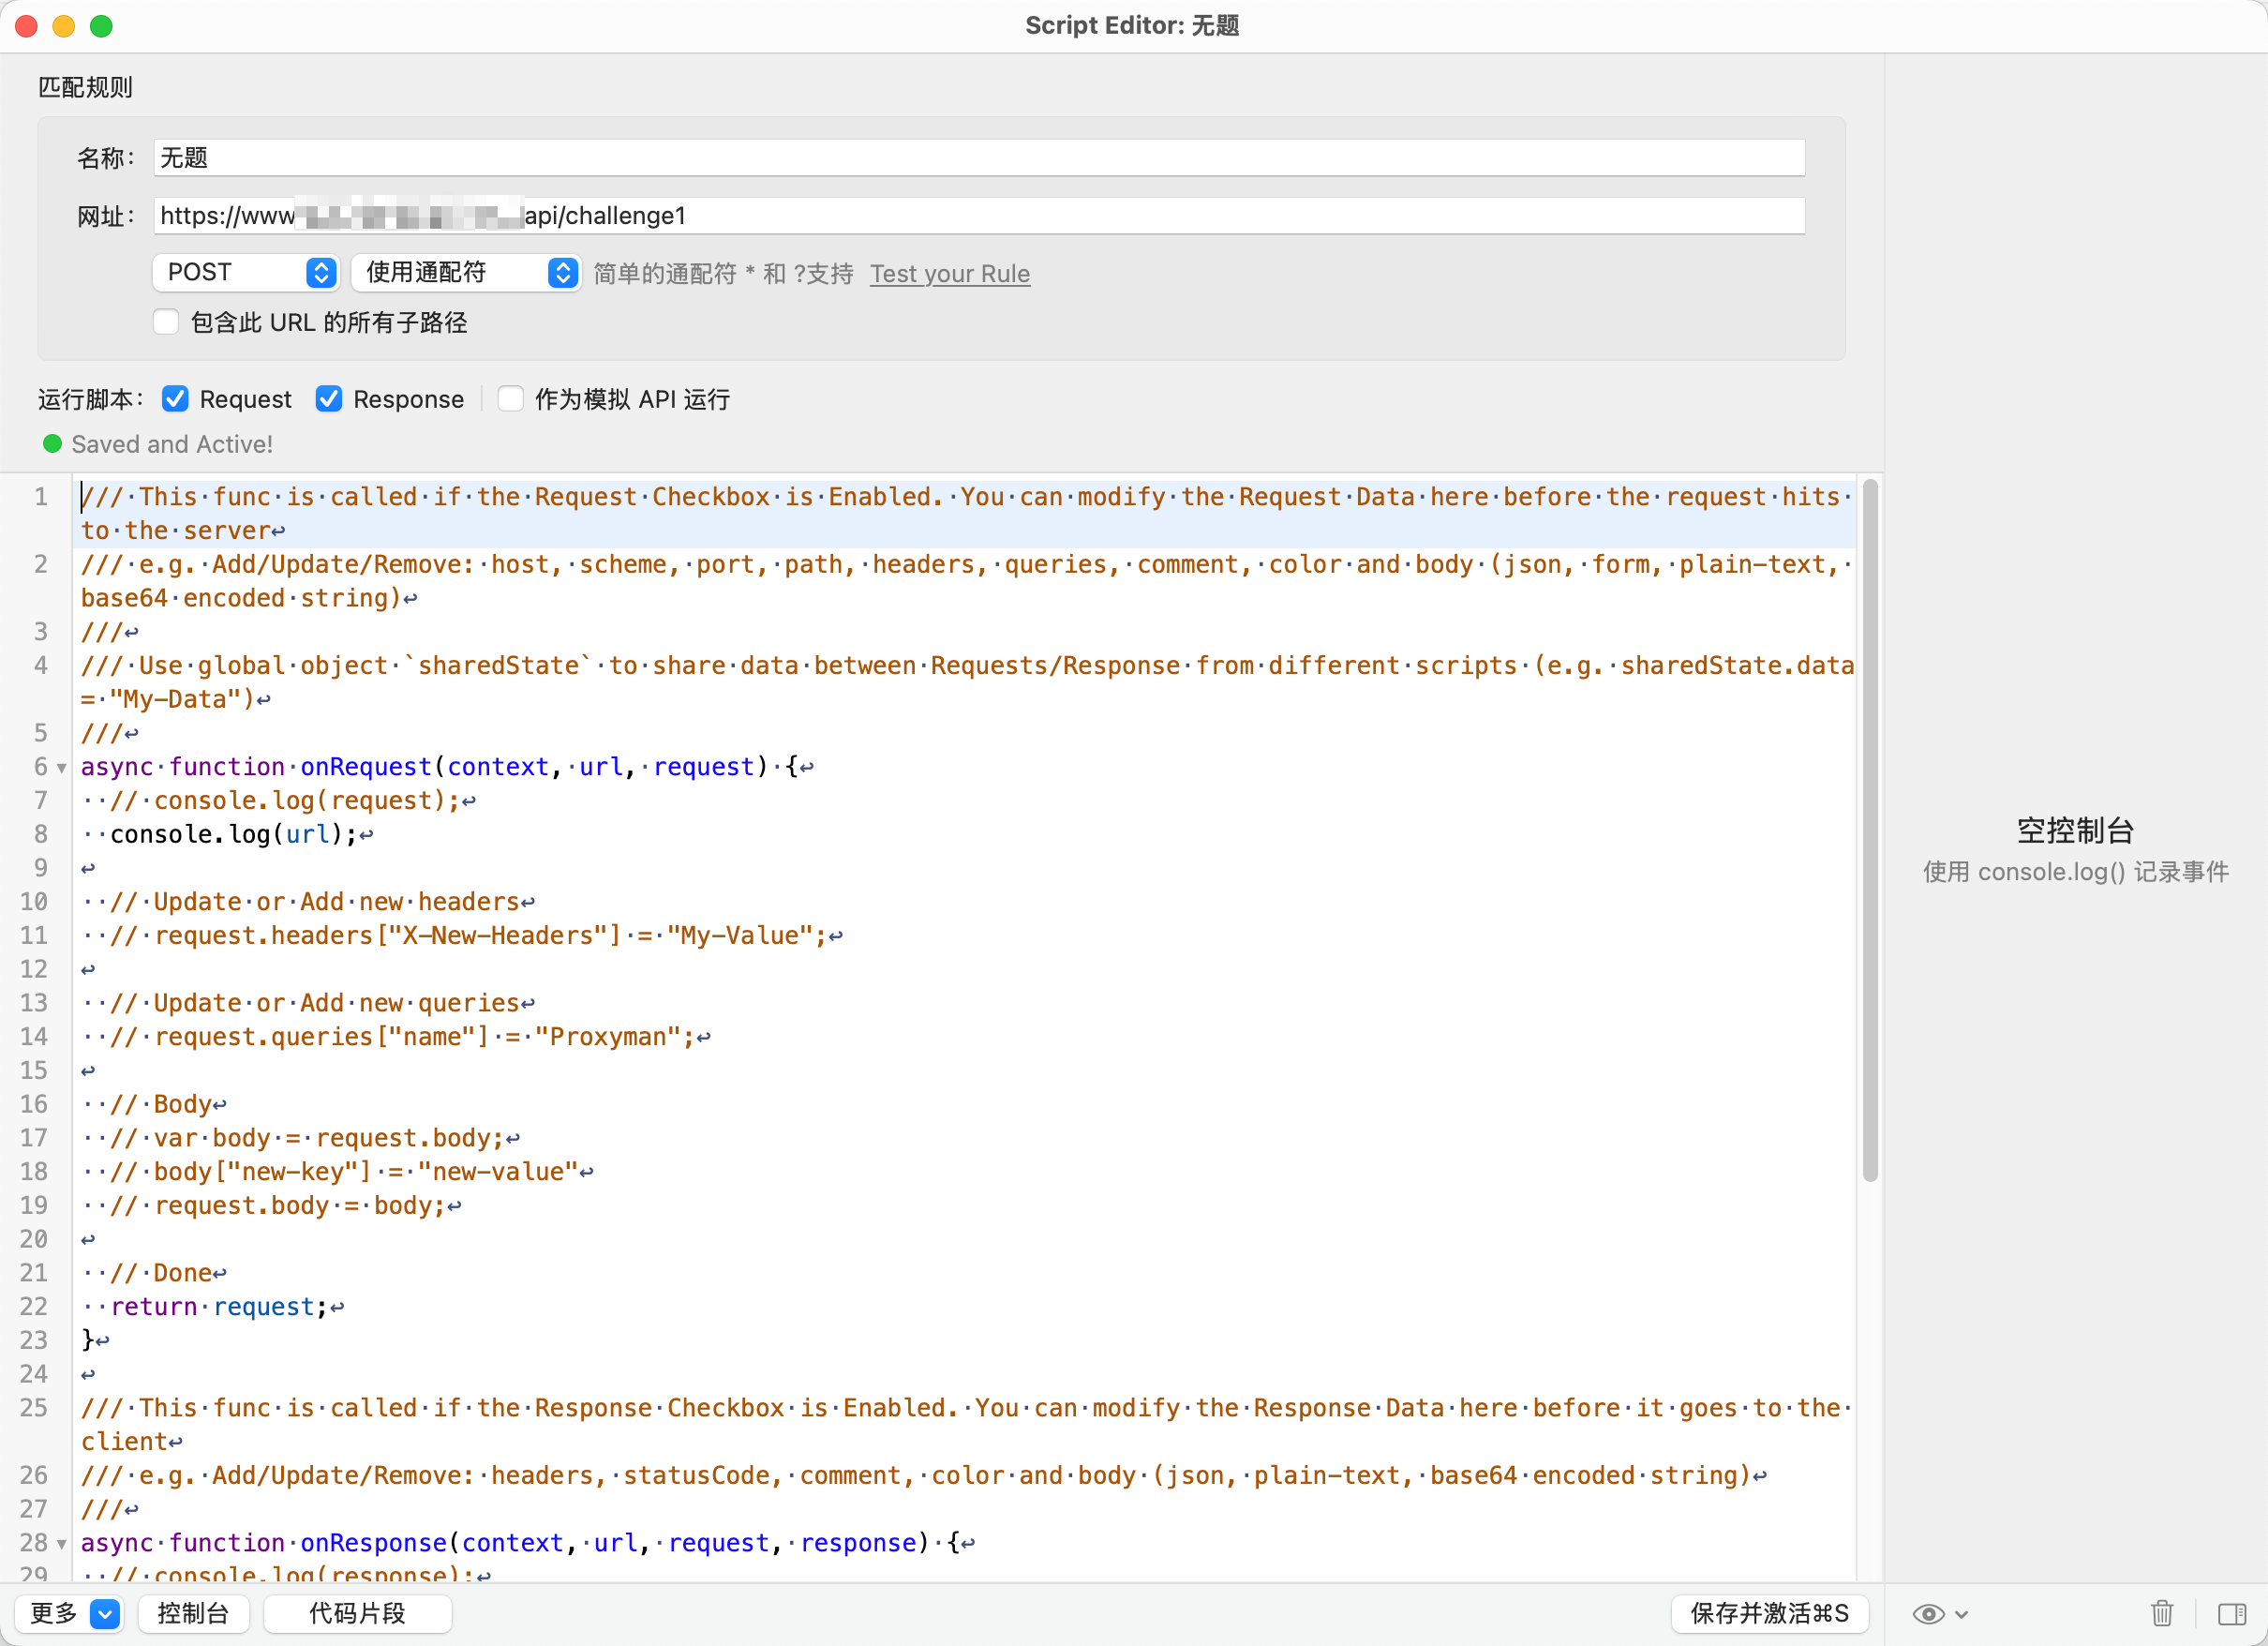Collapse the onResponse function fold arrow
The width and height of the screenshot is (2268, 1646).
pyautogui.click(x=62, y=1544)
